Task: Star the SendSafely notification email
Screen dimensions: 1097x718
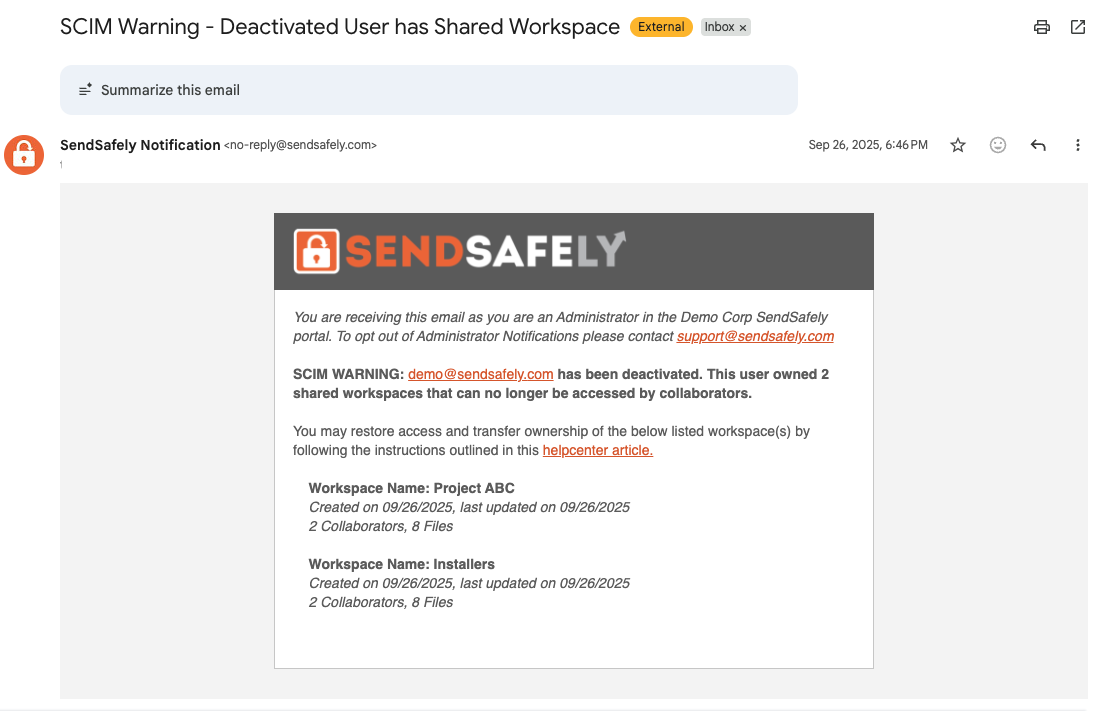Action: pos(958,145)
